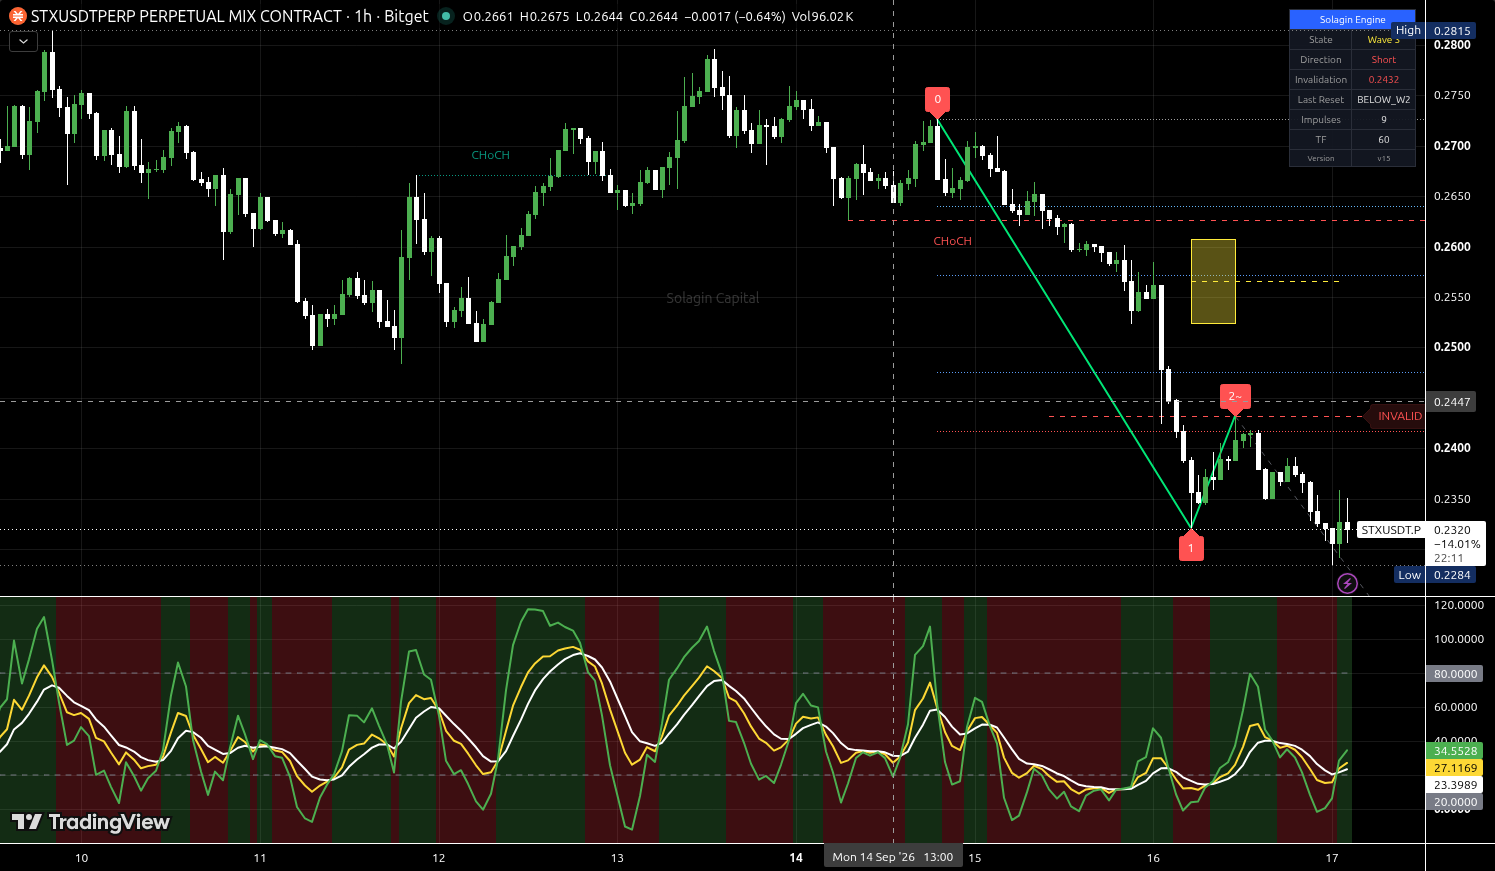Click the 0.2500 price axis label
The width and height of the screenshot is (1495, 871).
click(1452, 347)
